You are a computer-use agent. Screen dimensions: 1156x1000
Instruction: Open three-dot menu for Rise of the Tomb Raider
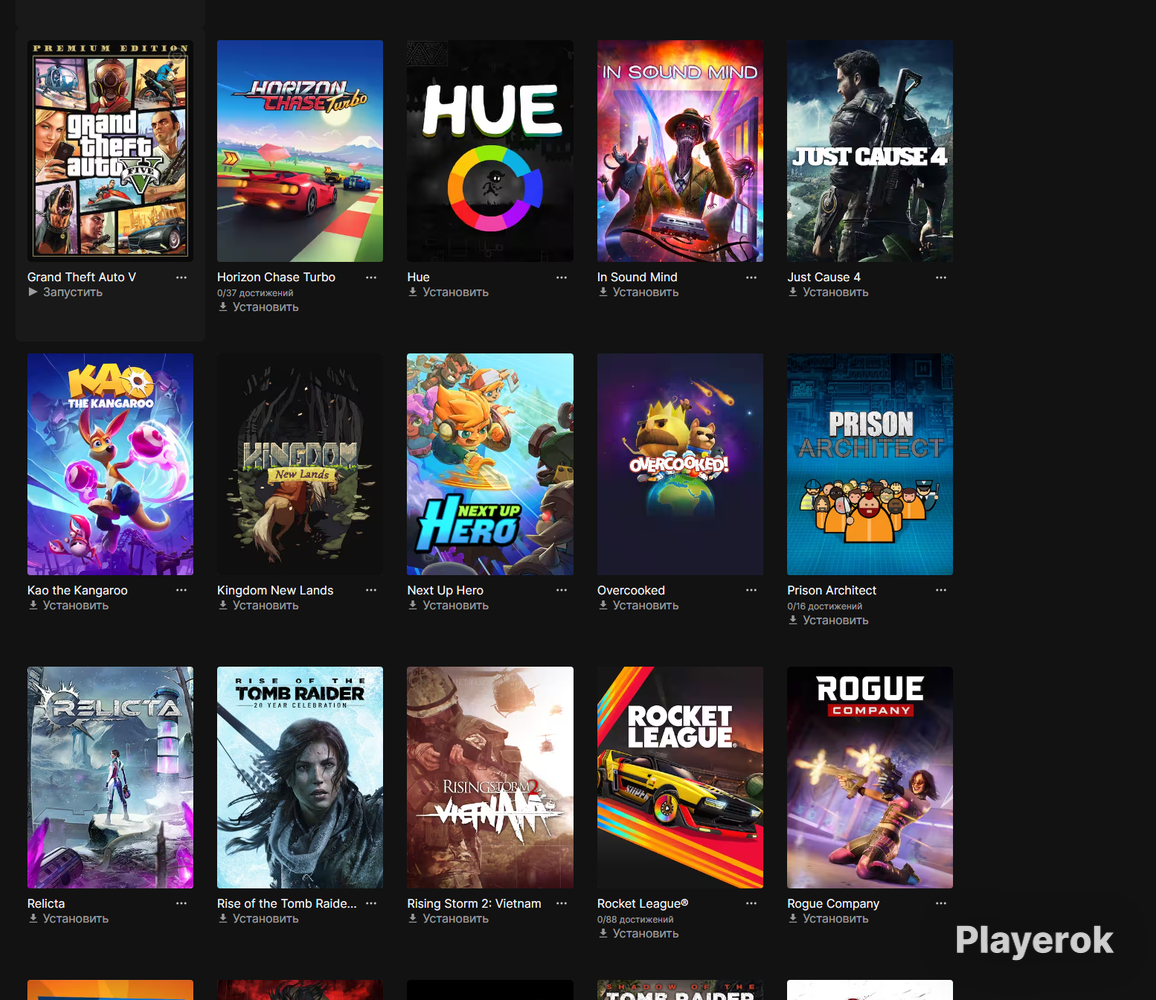click(x=371, y=904)
